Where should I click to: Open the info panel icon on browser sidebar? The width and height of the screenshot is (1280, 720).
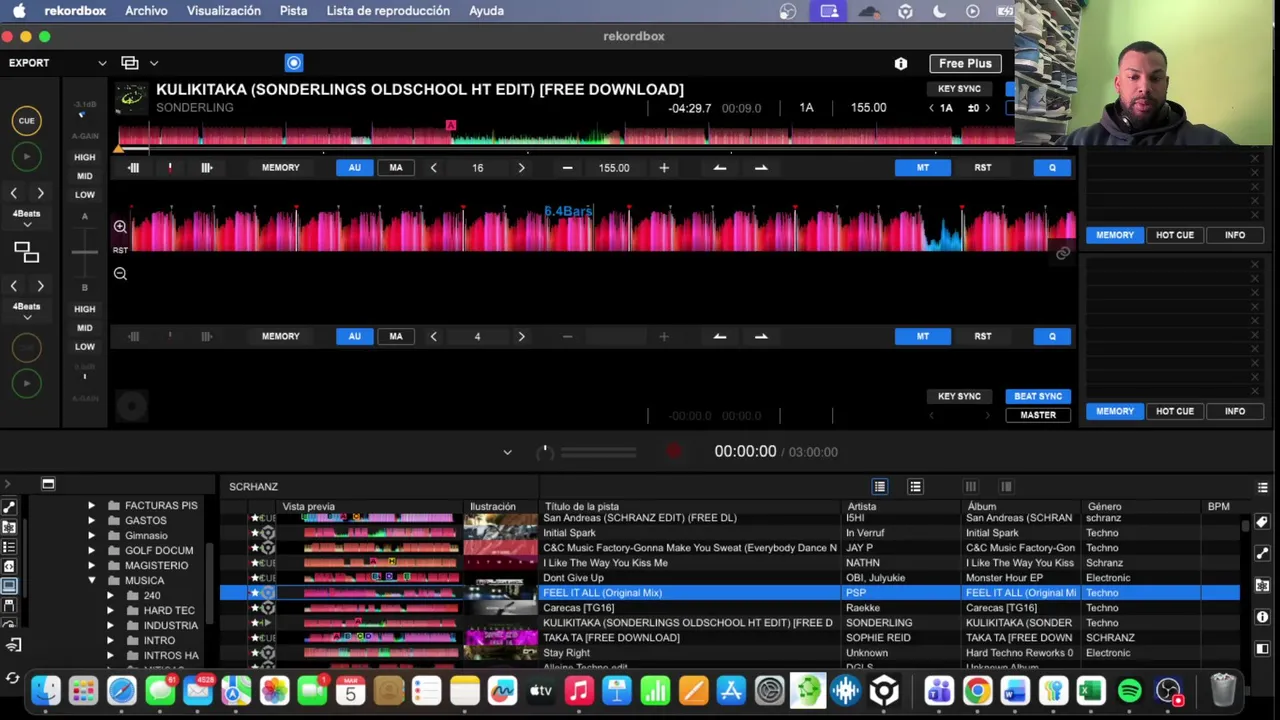(1262, 617)
